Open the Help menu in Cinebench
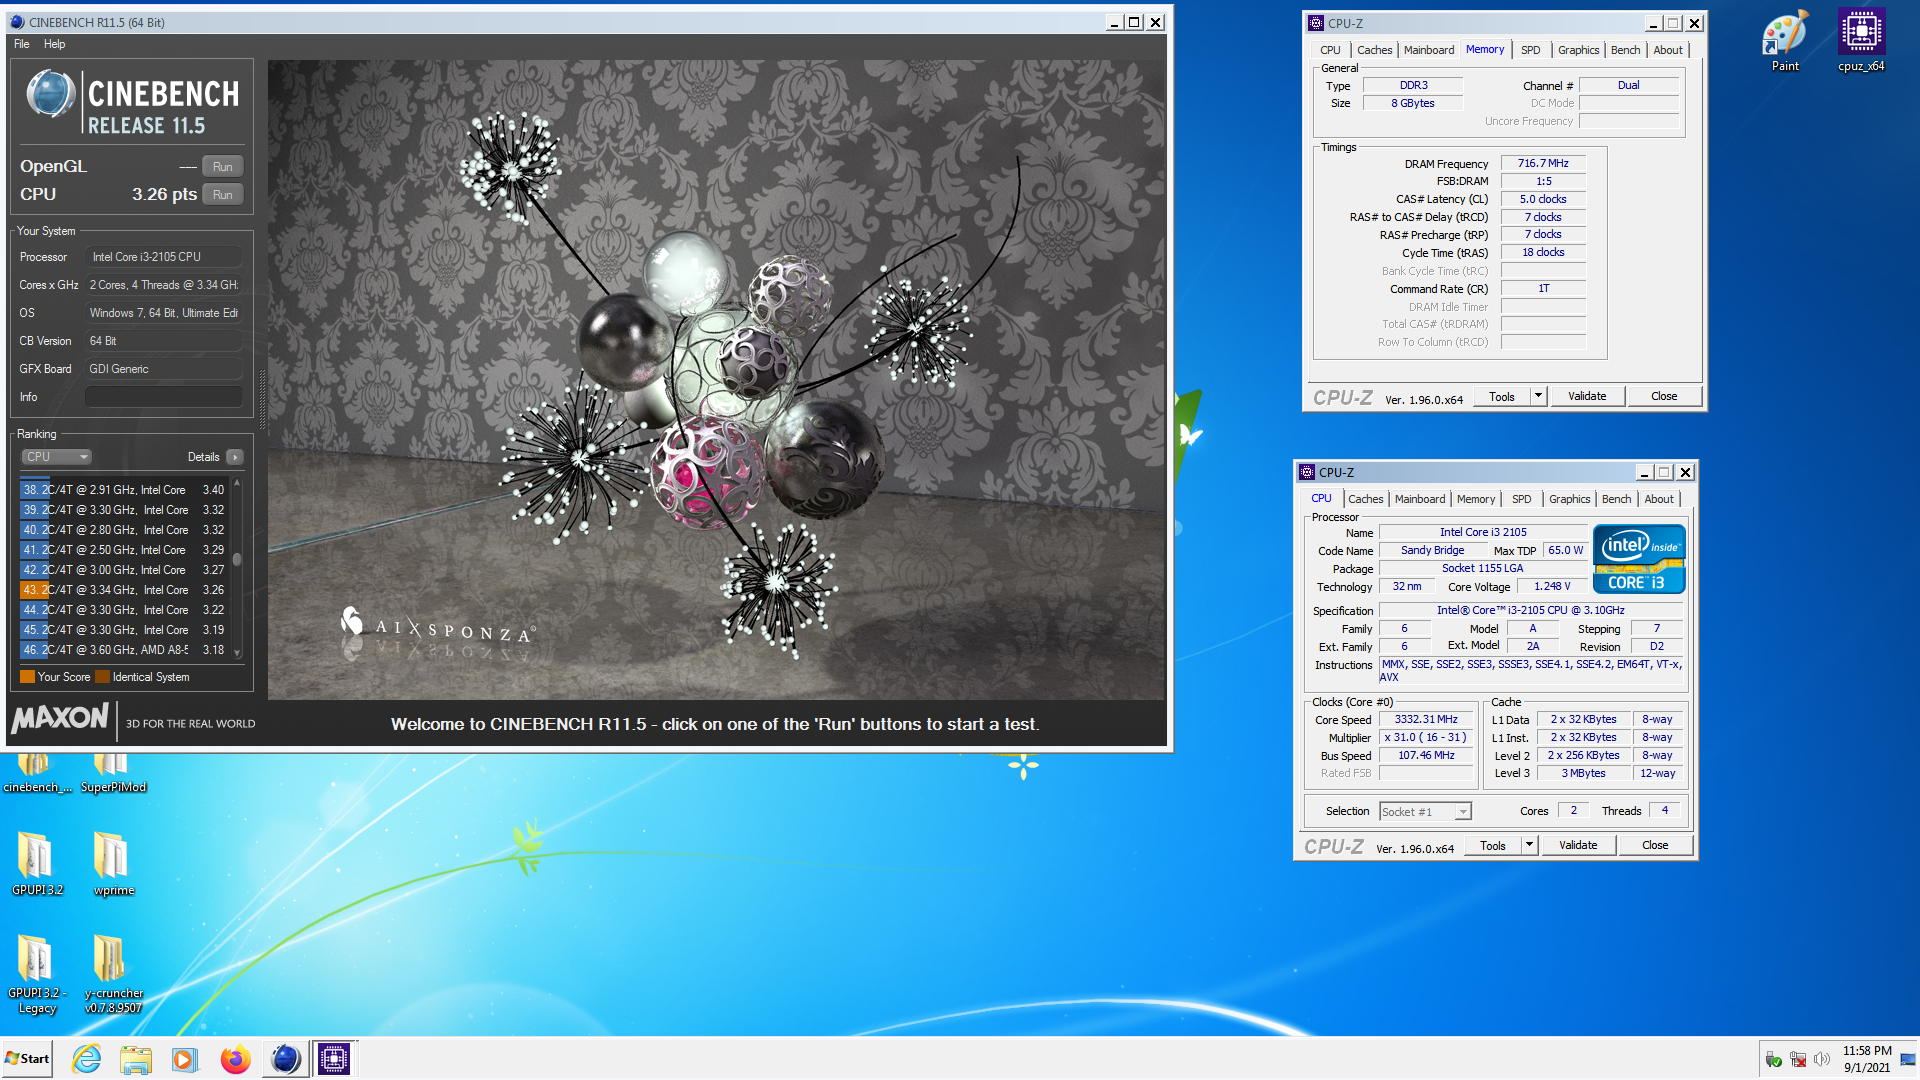The image size is (1920, 1080). [x=54, y=44]
